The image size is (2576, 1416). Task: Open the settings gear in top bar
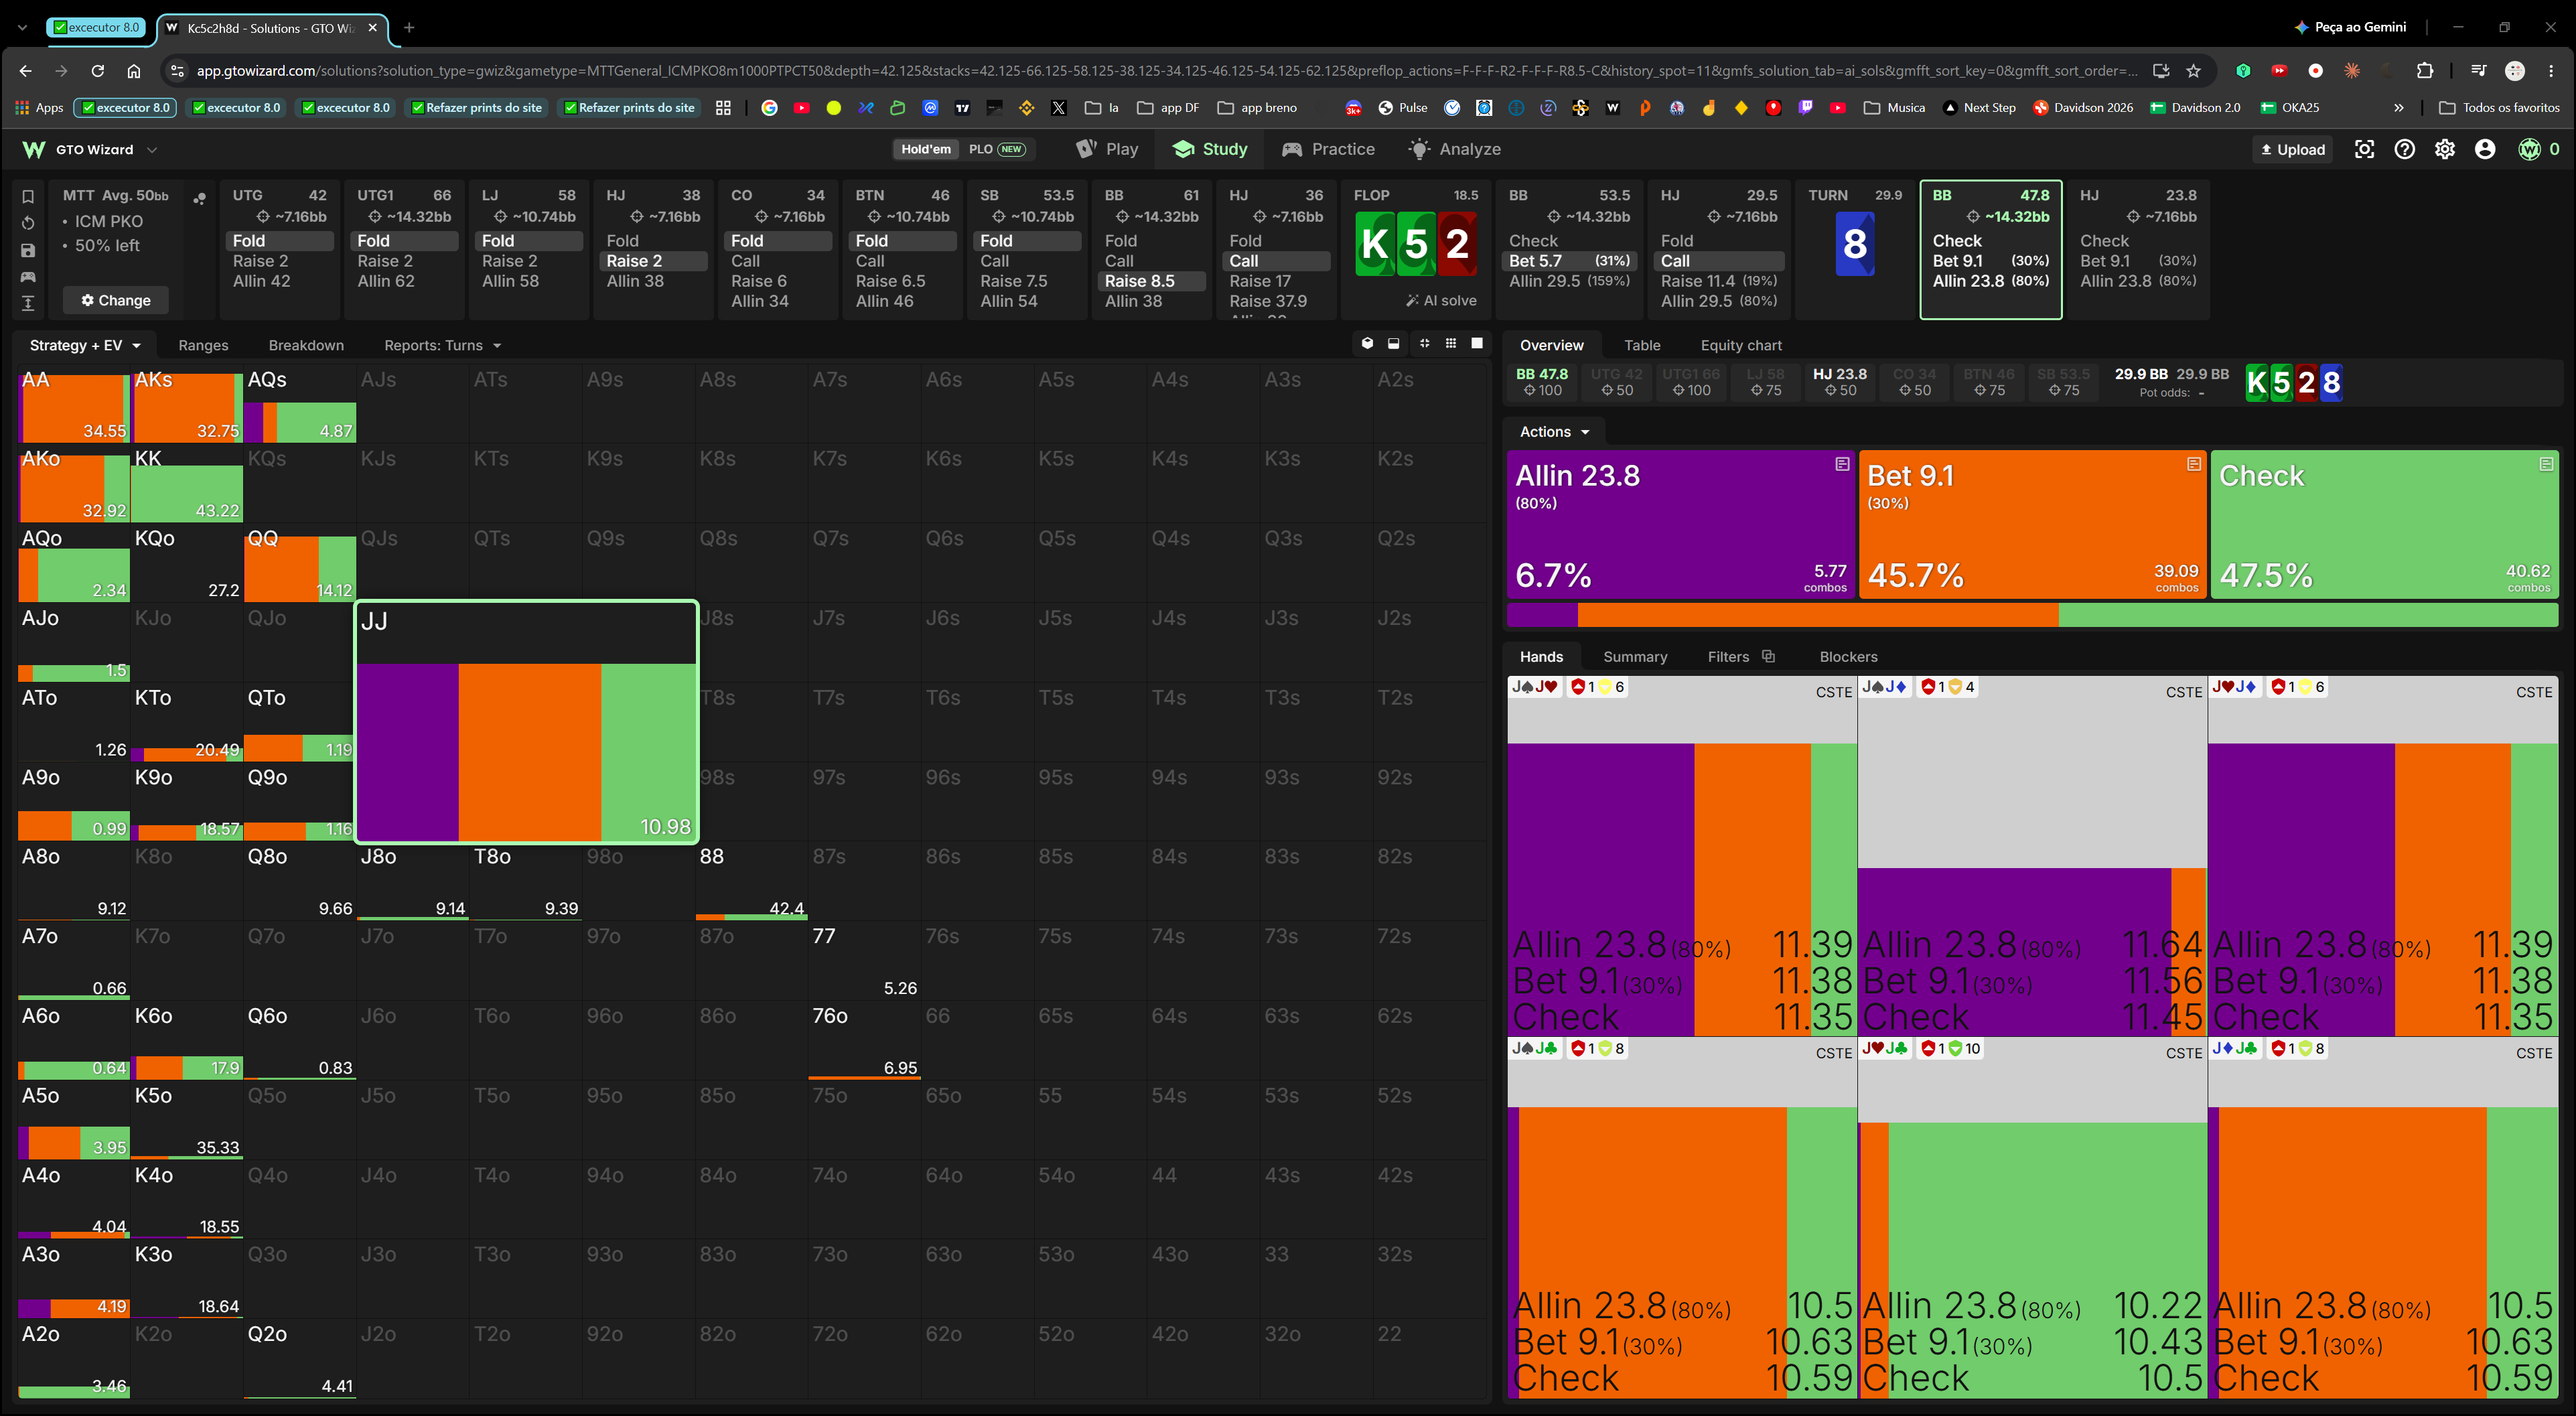click(x=2444, y=149)
